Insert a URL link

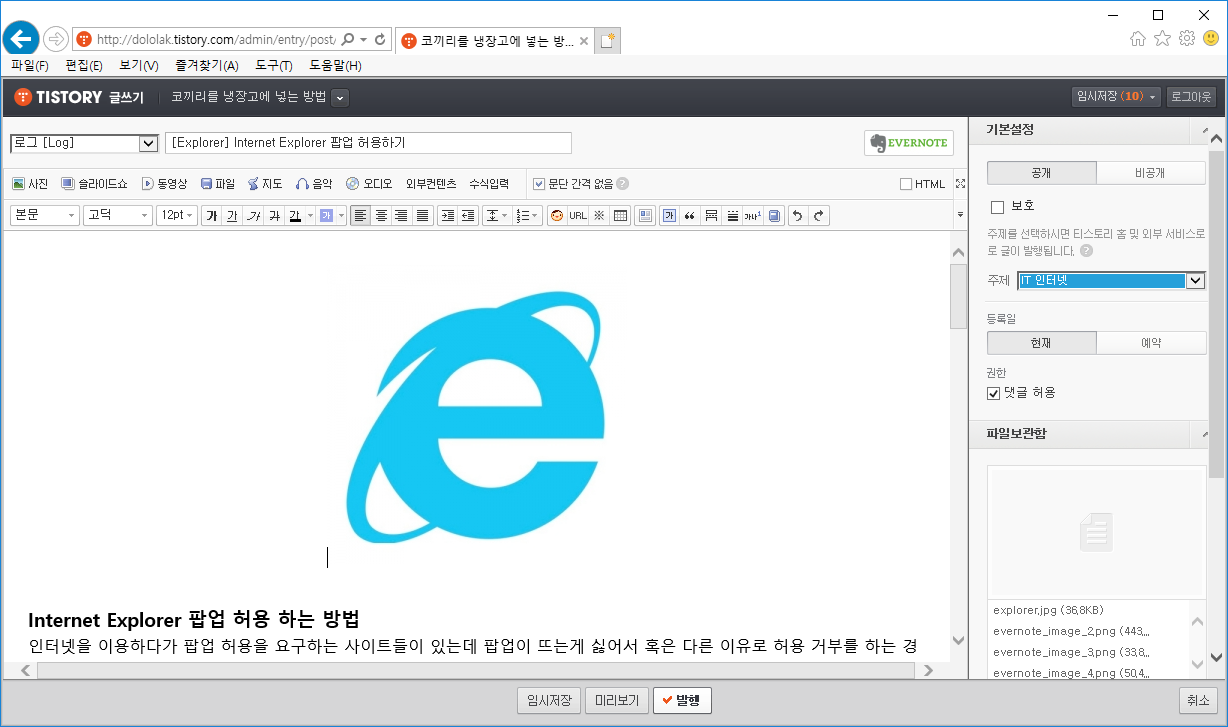[578, 215]
